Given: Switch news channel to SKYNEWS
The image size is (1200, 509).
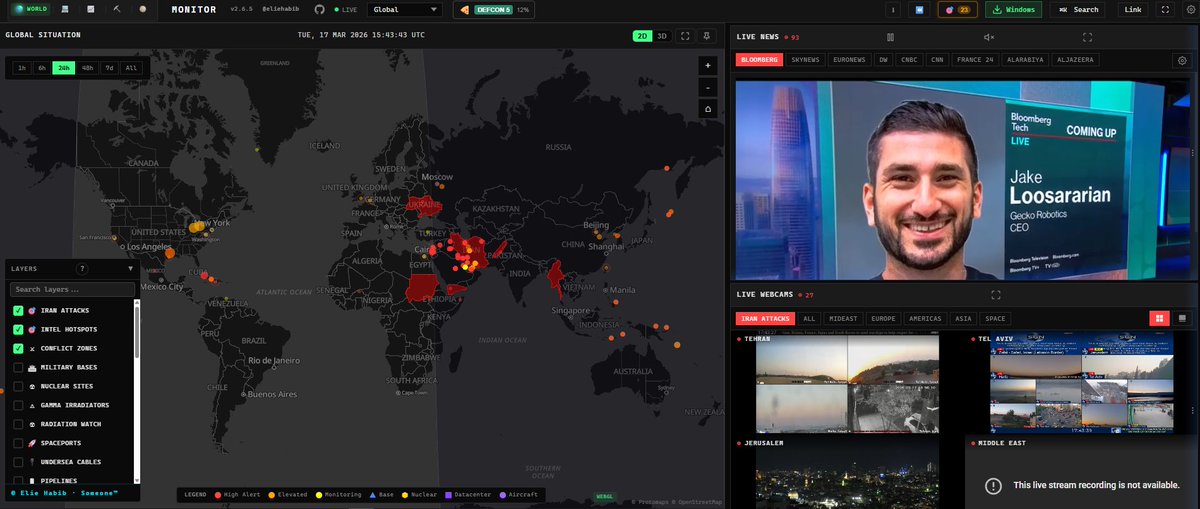Looking at the screenshot, I should click(805, 60).
